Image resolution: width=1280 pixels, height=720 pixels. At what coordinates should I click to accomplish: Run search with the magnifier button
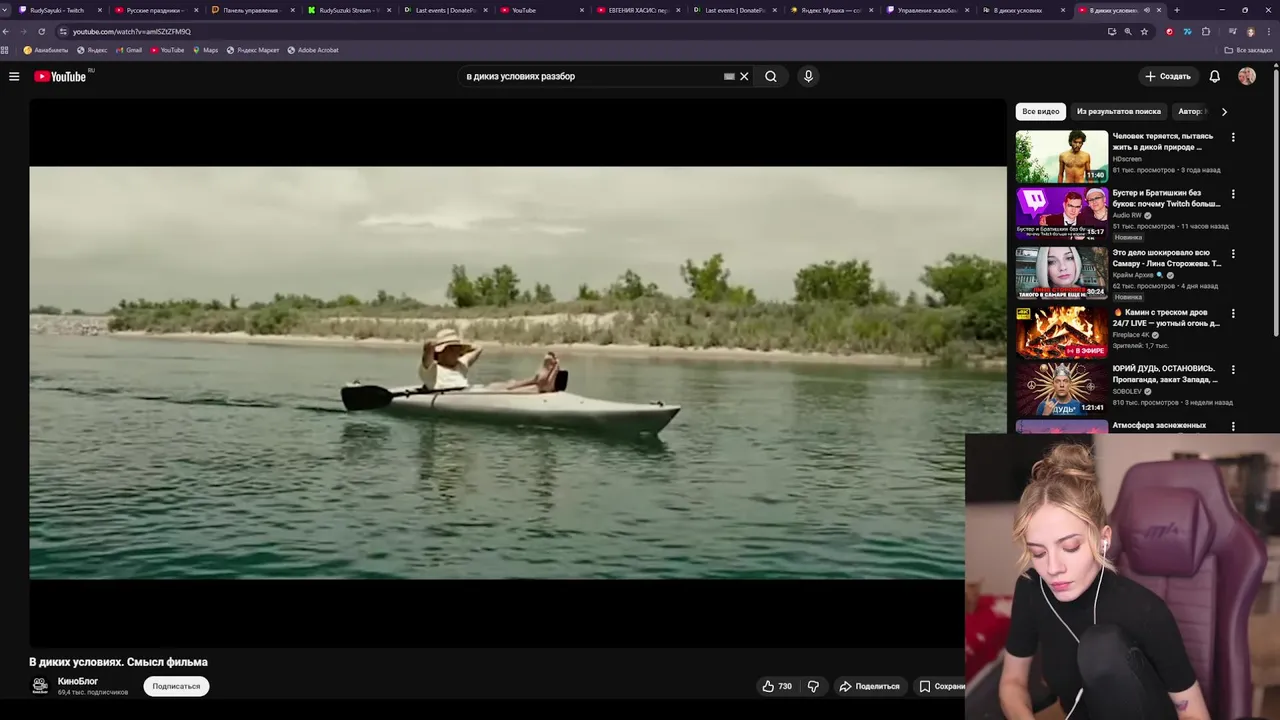(771, 76)
